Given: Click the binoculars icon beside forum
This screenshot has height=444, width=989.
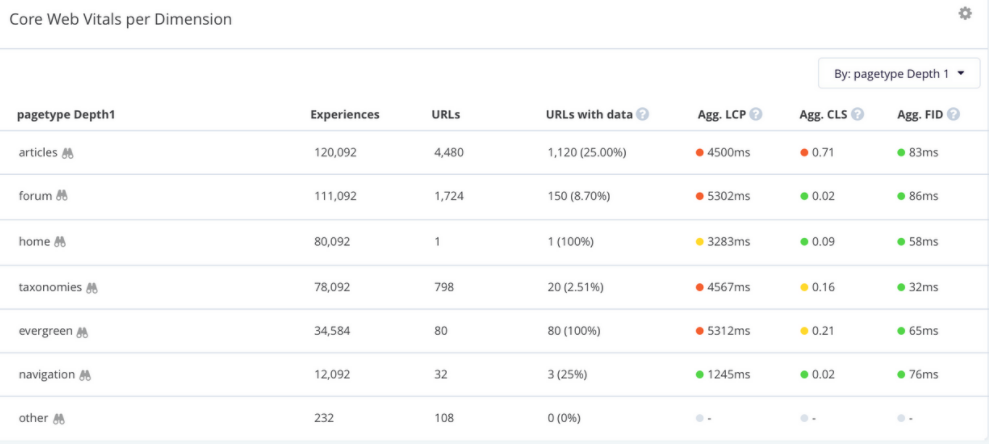Looking at the screenshot, I should pos(61,197).
